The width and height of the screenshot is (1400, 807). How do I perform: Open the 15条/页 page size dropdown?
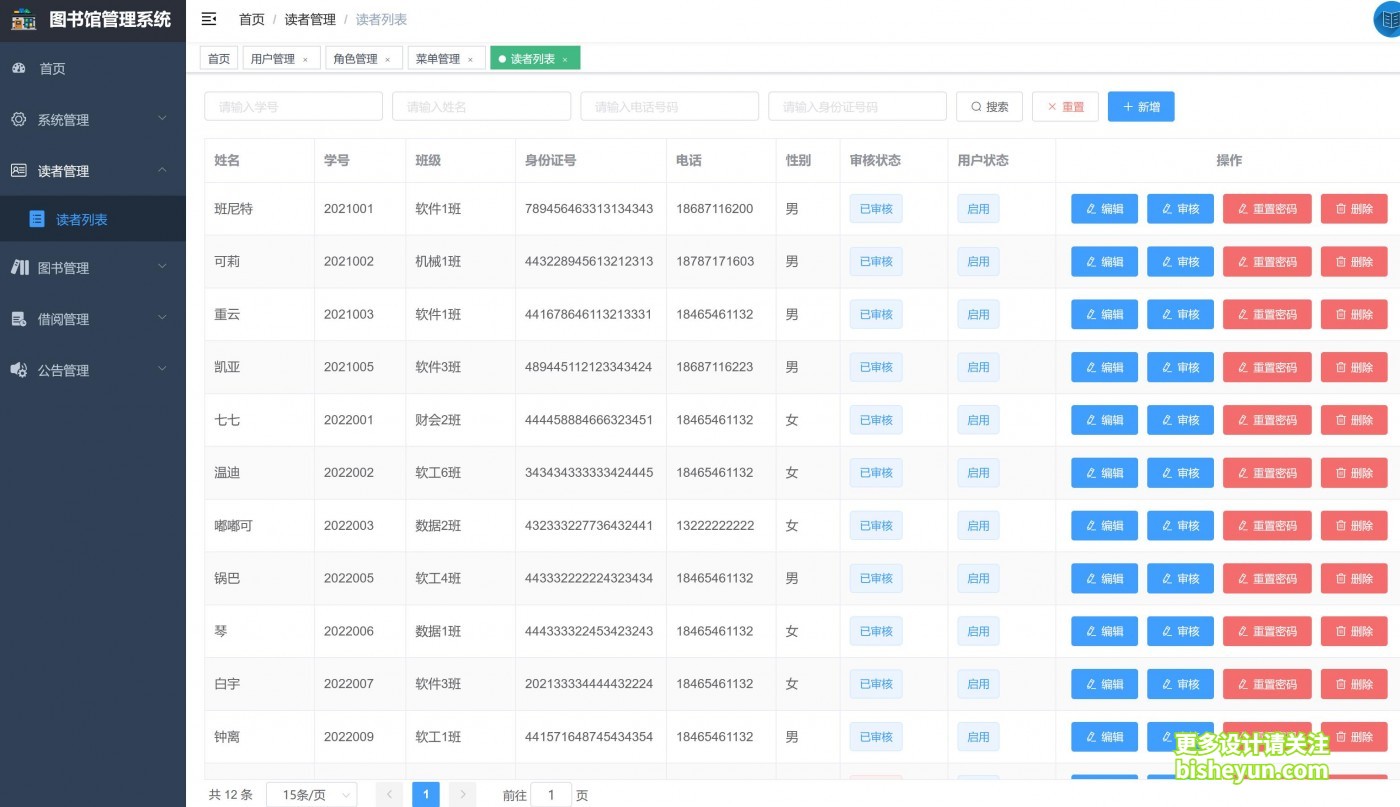tap(311, 793)
